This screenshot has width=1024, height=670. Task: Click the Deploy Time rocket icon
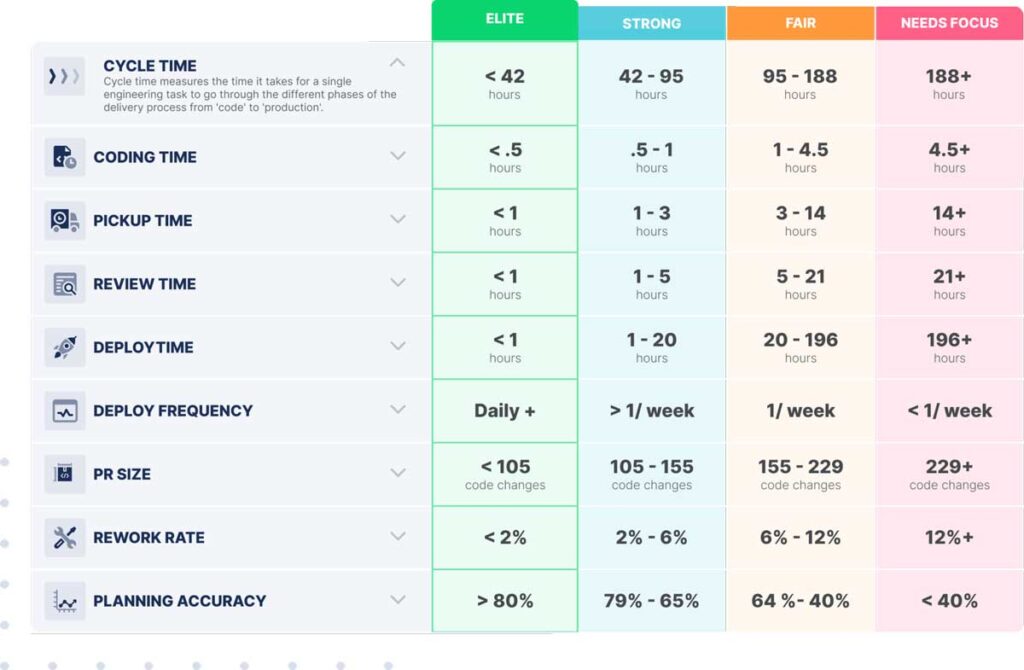65,347
